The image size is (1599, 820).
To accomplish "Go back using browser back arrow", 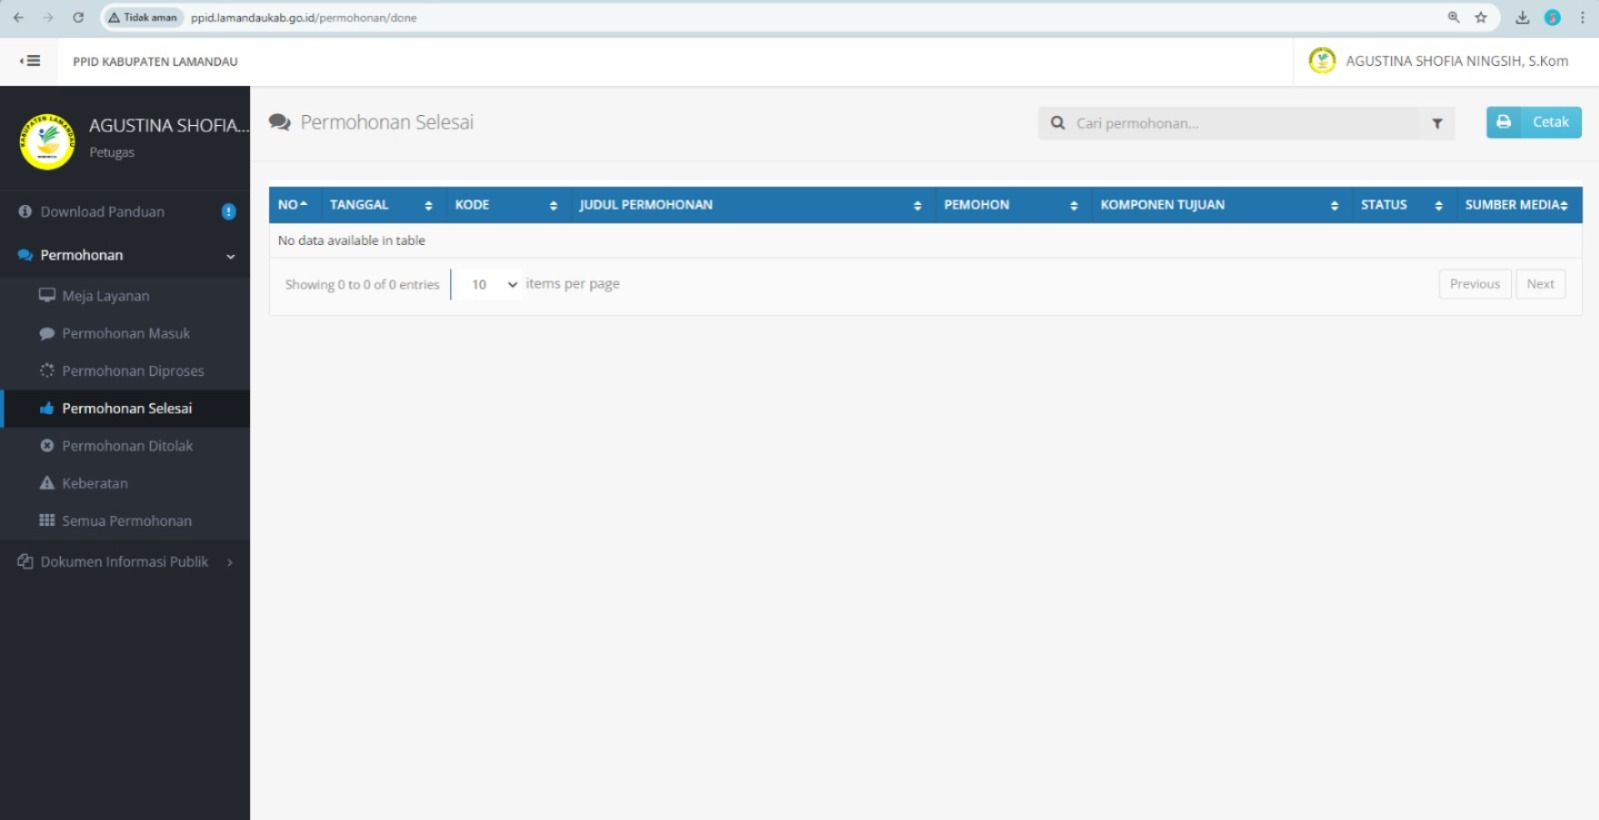I will coord(18,17).
